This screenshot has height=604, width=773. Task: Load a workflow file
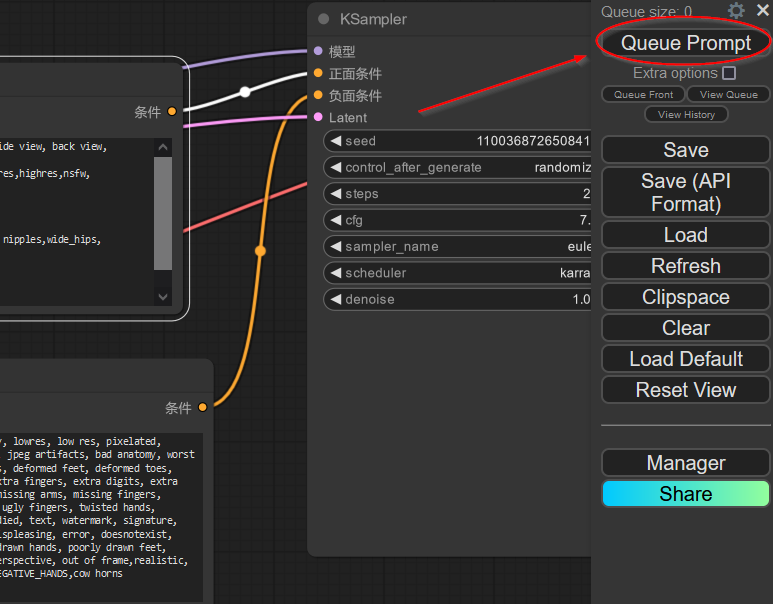click(685, 235)
